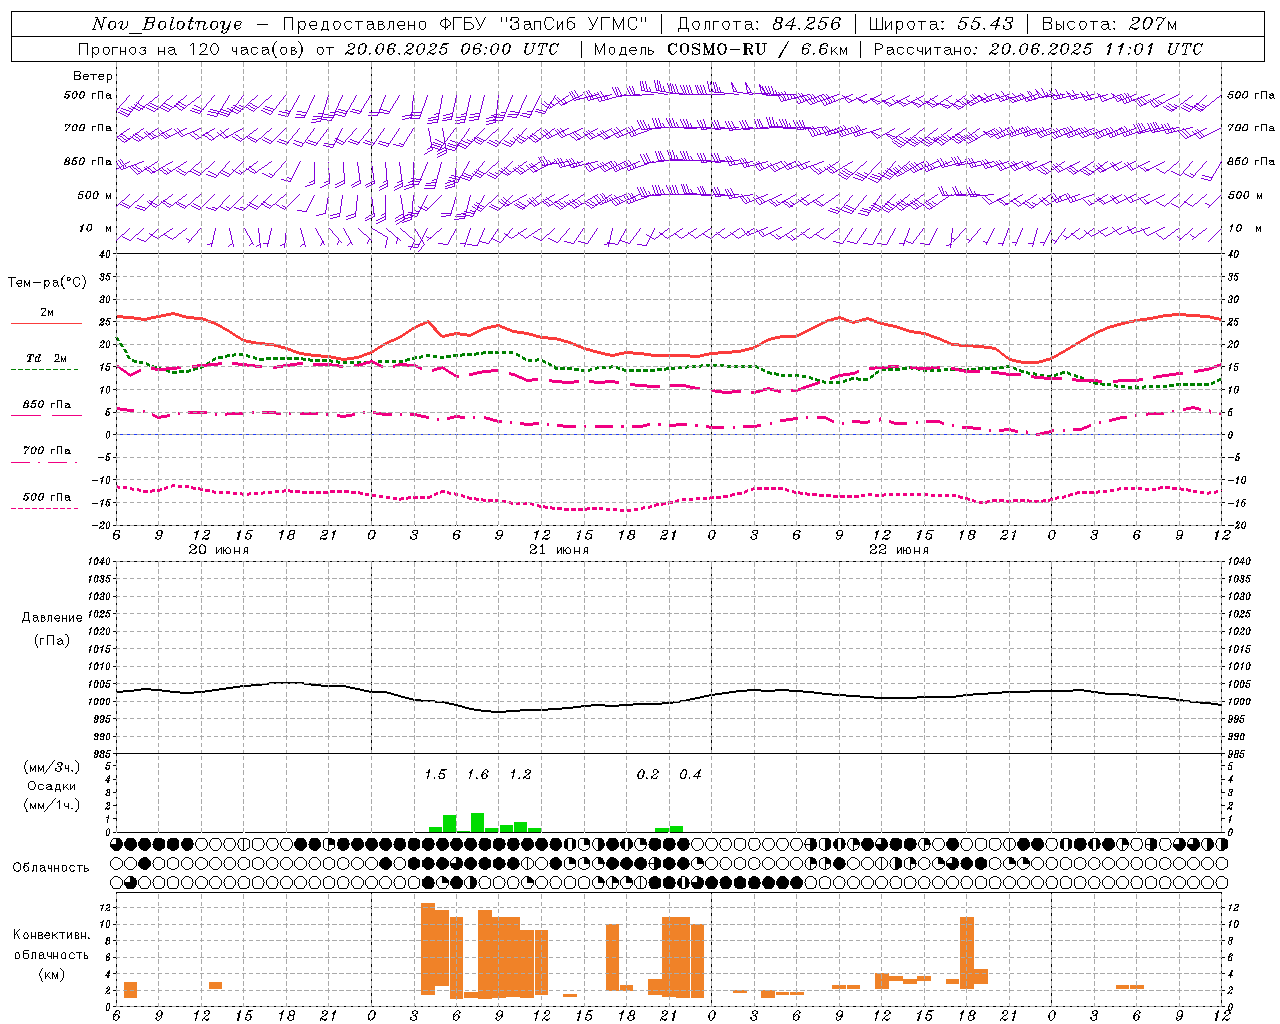Click the 'Тем-ра(°C)' temperature panel label
Screen dimensions: 1280x1024
point(46,283)
